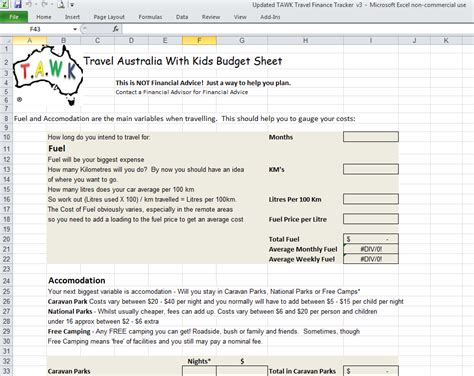Switch to the View ribbon tab
The image size is (474, 376).
pos(240,17)
